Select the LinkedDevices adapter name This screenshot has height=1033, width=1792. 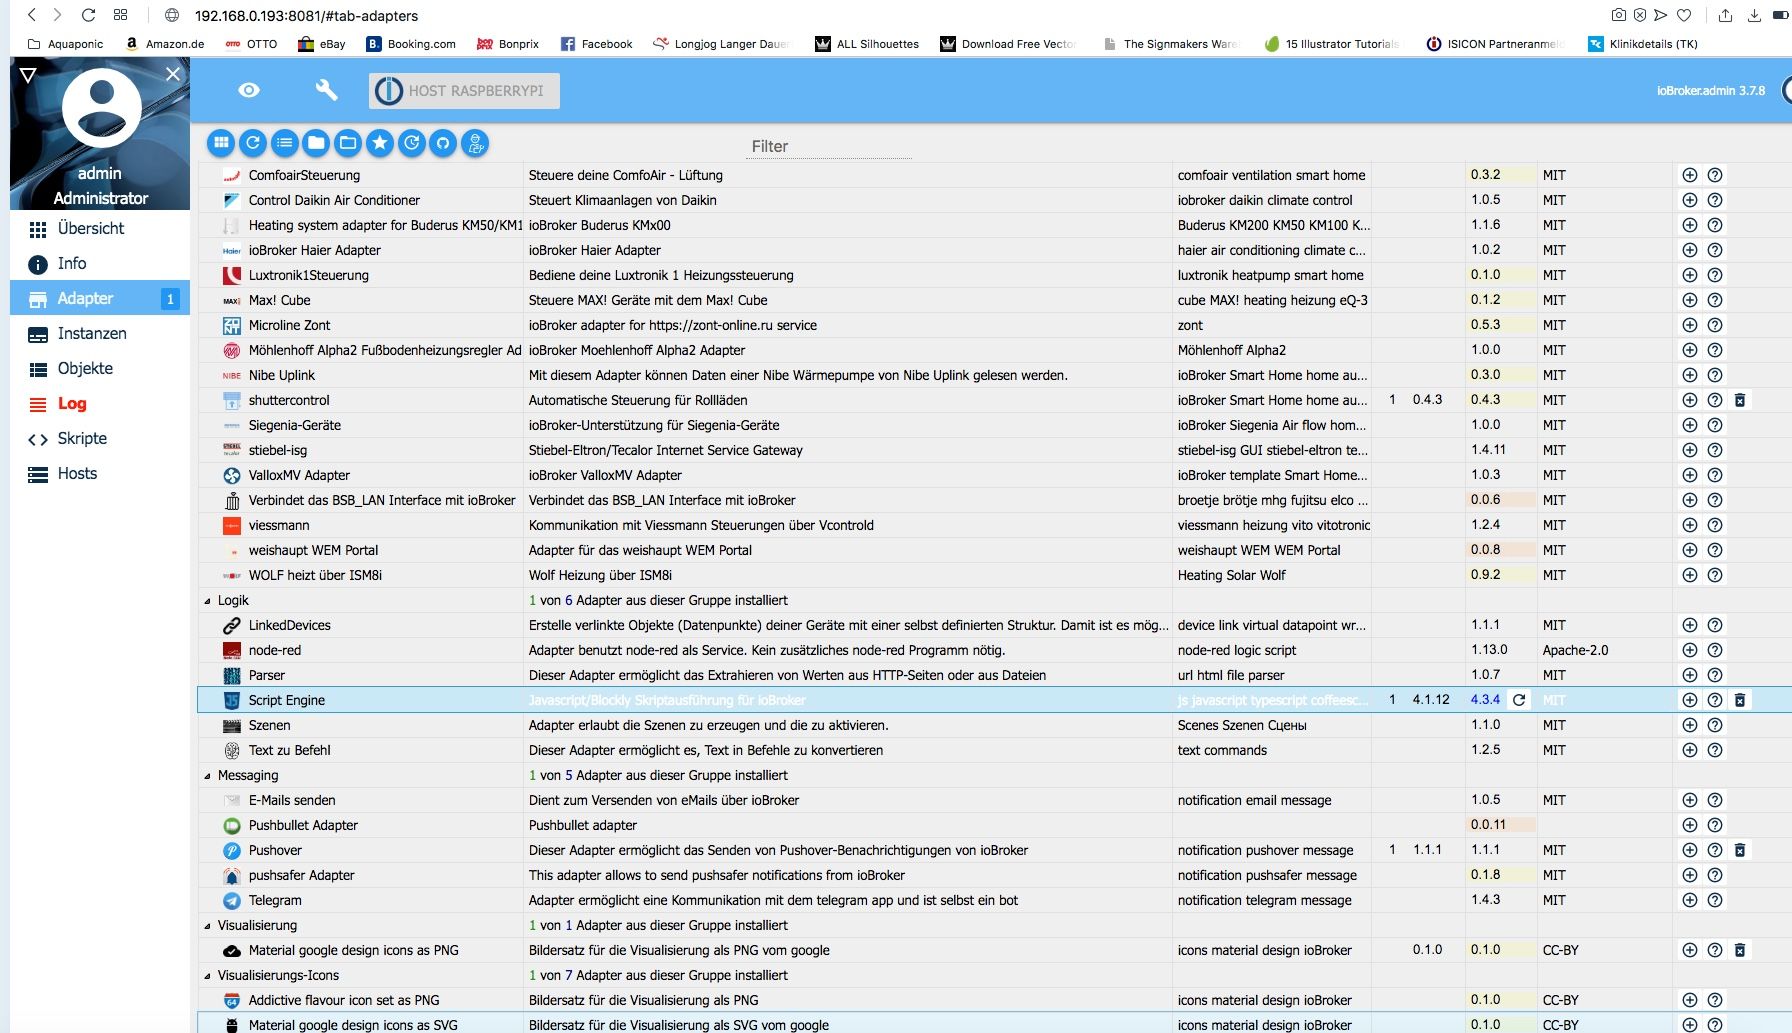coord(290,625)
